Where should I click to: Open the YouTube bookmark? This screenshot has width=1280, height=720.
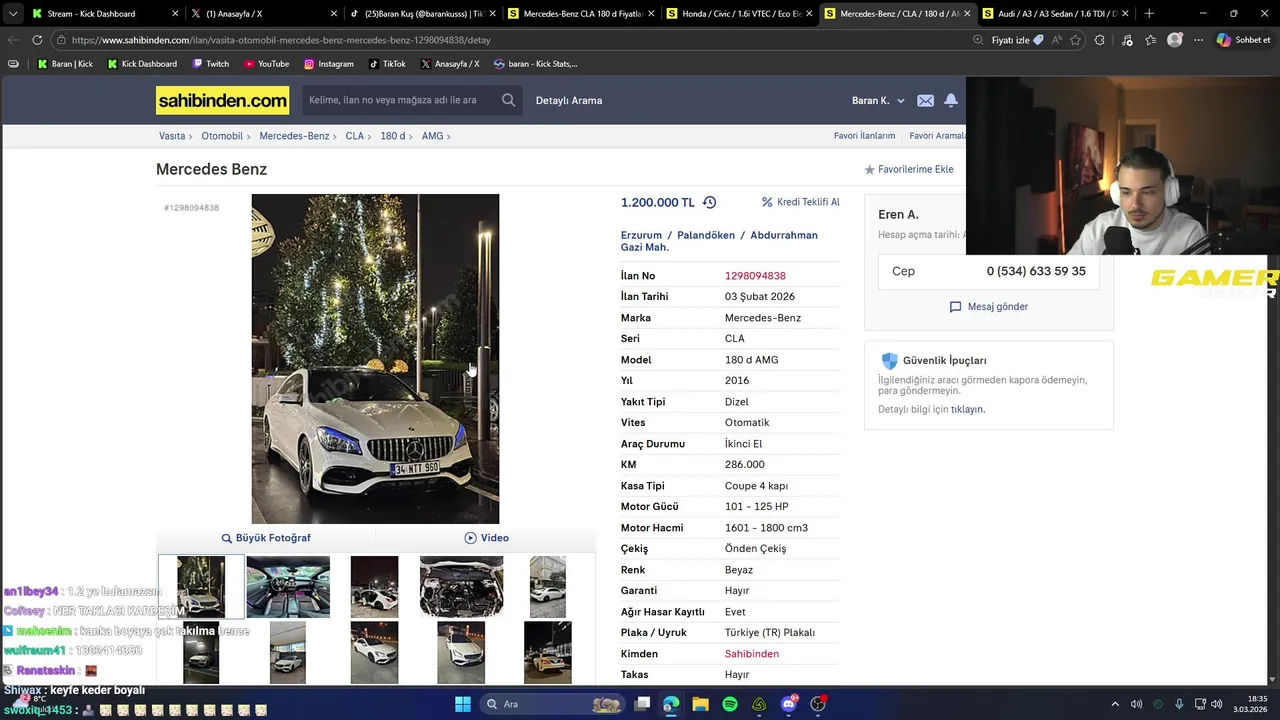click(265, 64)
